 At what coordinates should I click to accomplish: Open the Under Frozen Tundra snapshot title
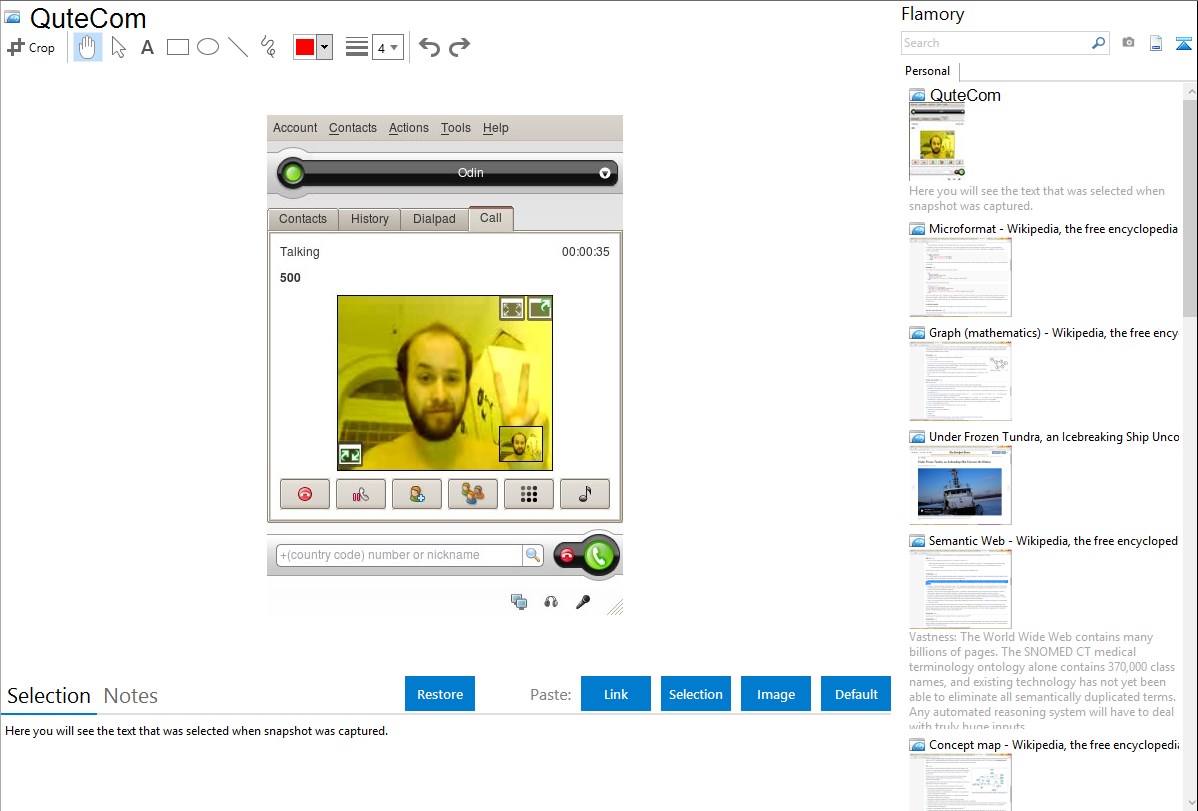[x=1054, y=436]
